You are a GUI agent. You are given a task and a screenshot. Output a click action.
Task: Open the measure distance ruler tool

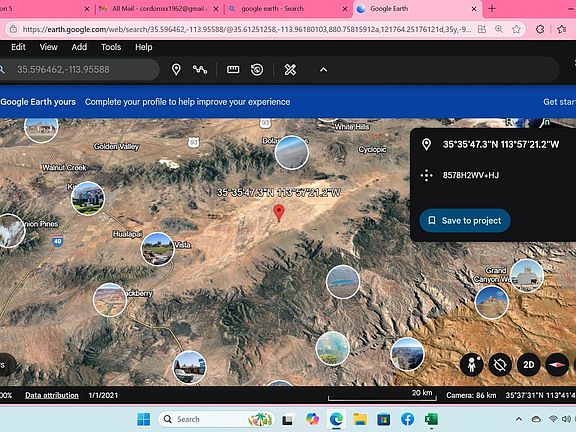[233, 69]
